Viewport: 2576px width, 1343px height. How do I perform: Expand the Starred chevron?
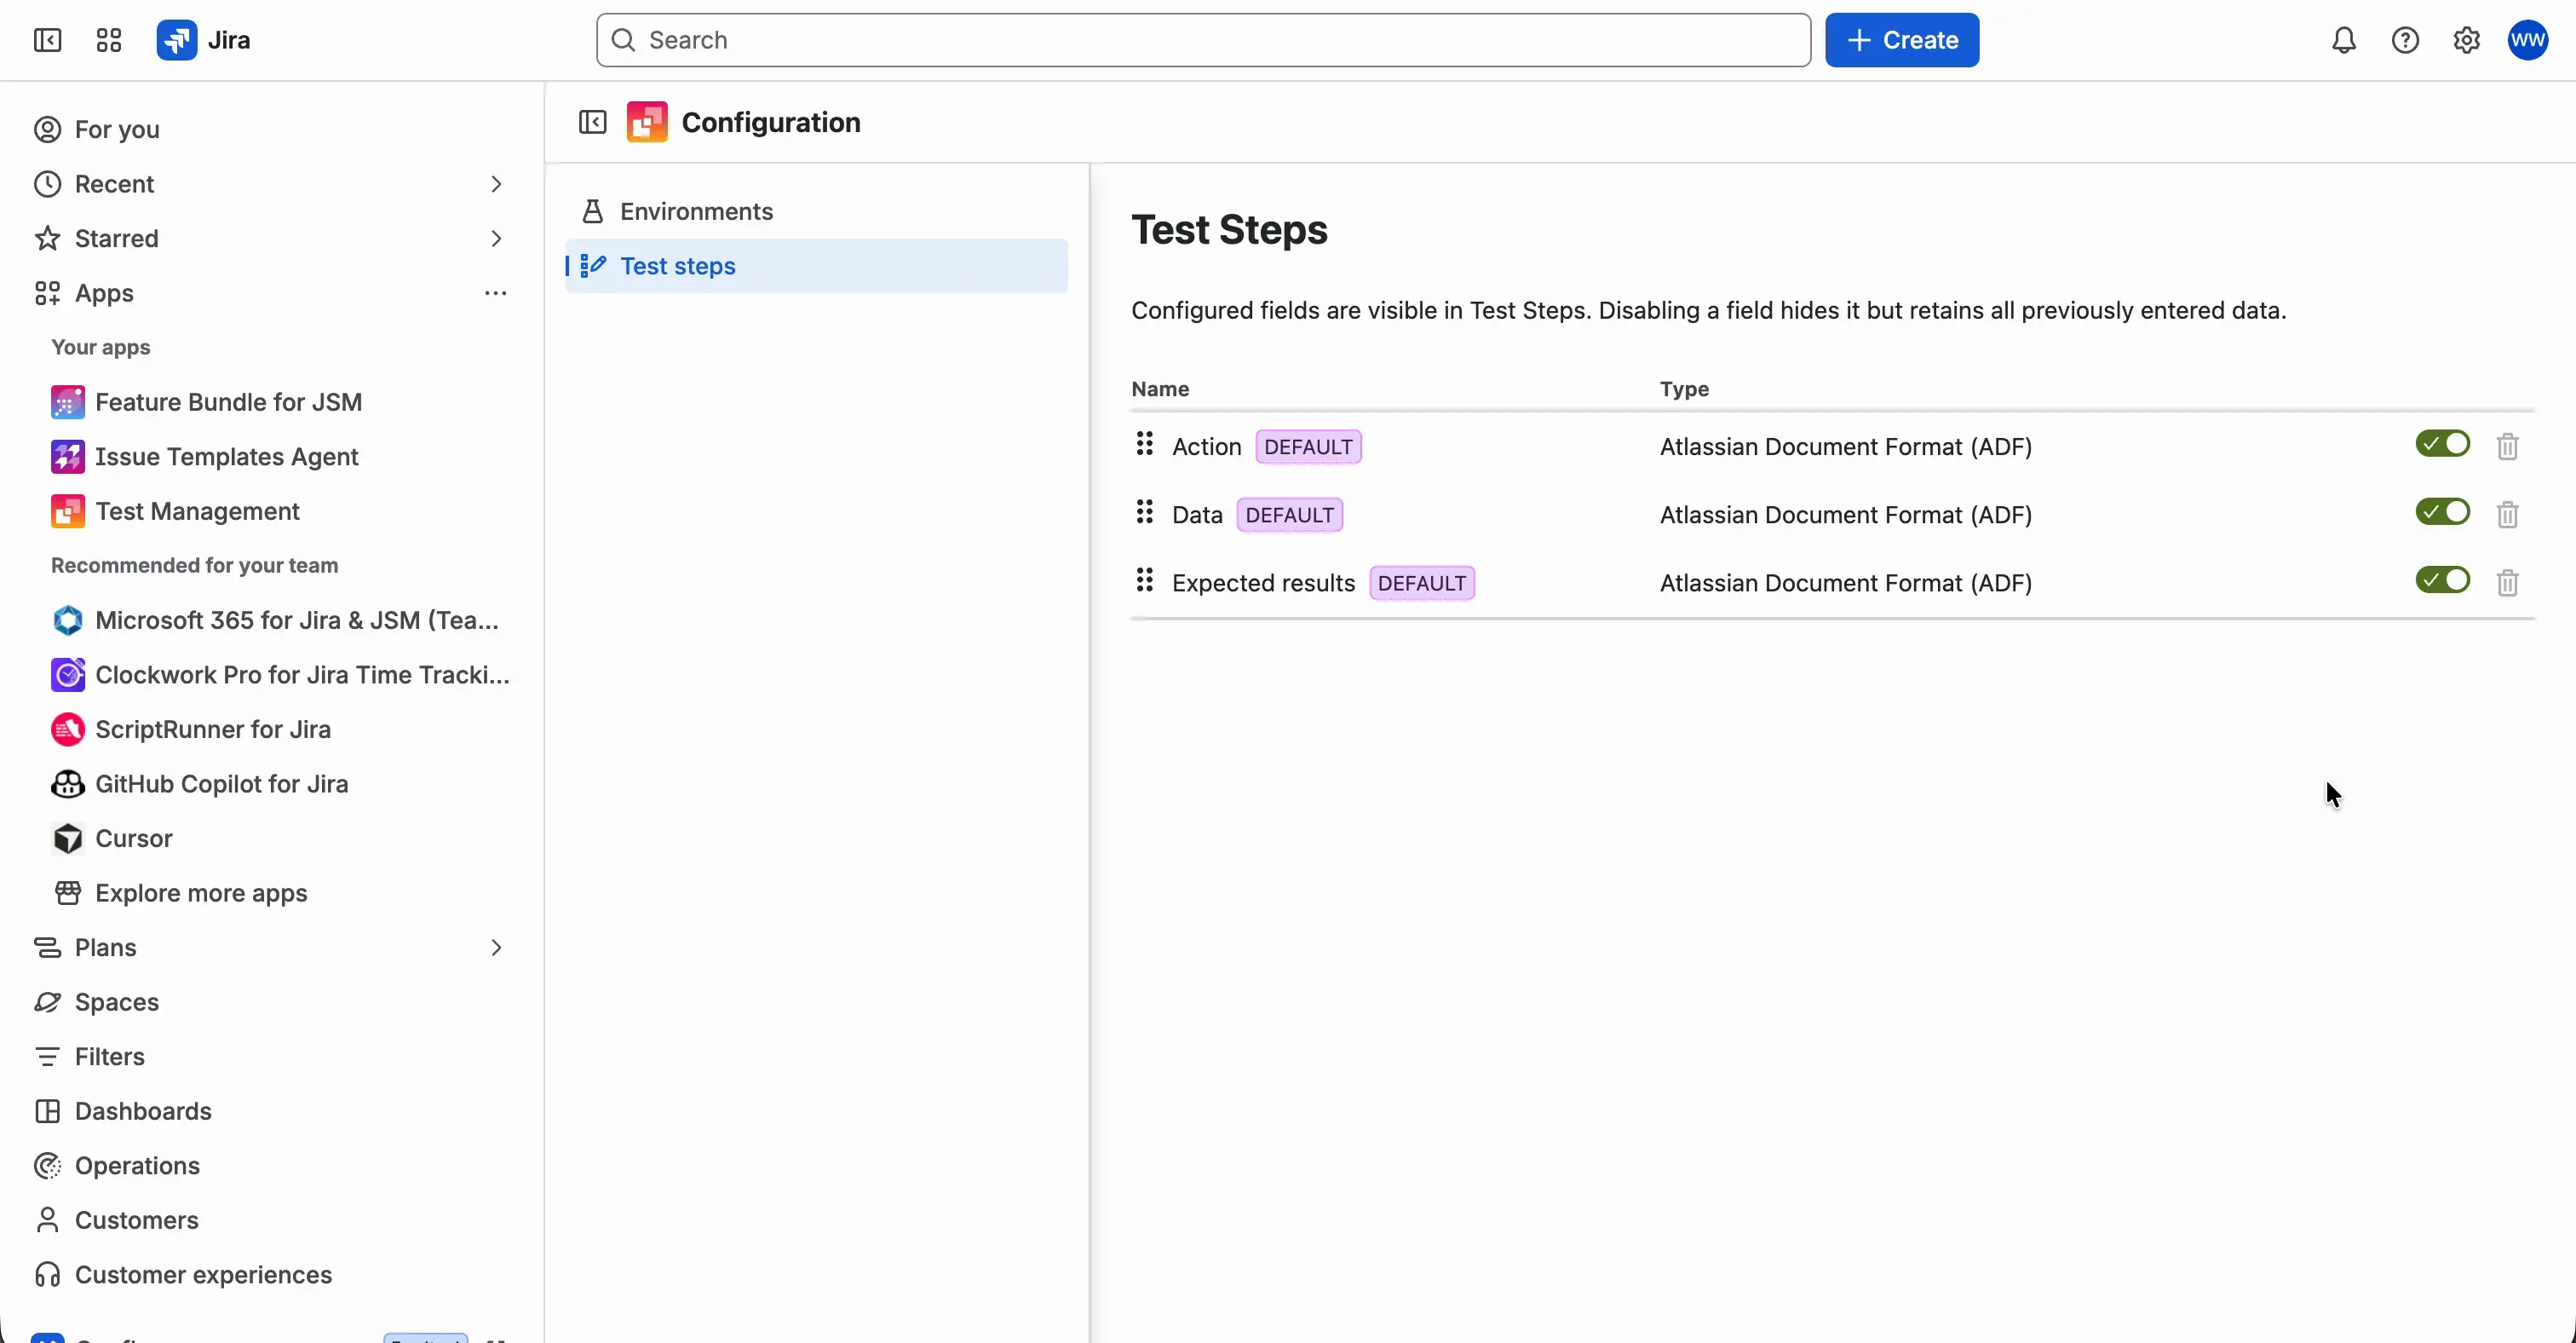point(496,238)
